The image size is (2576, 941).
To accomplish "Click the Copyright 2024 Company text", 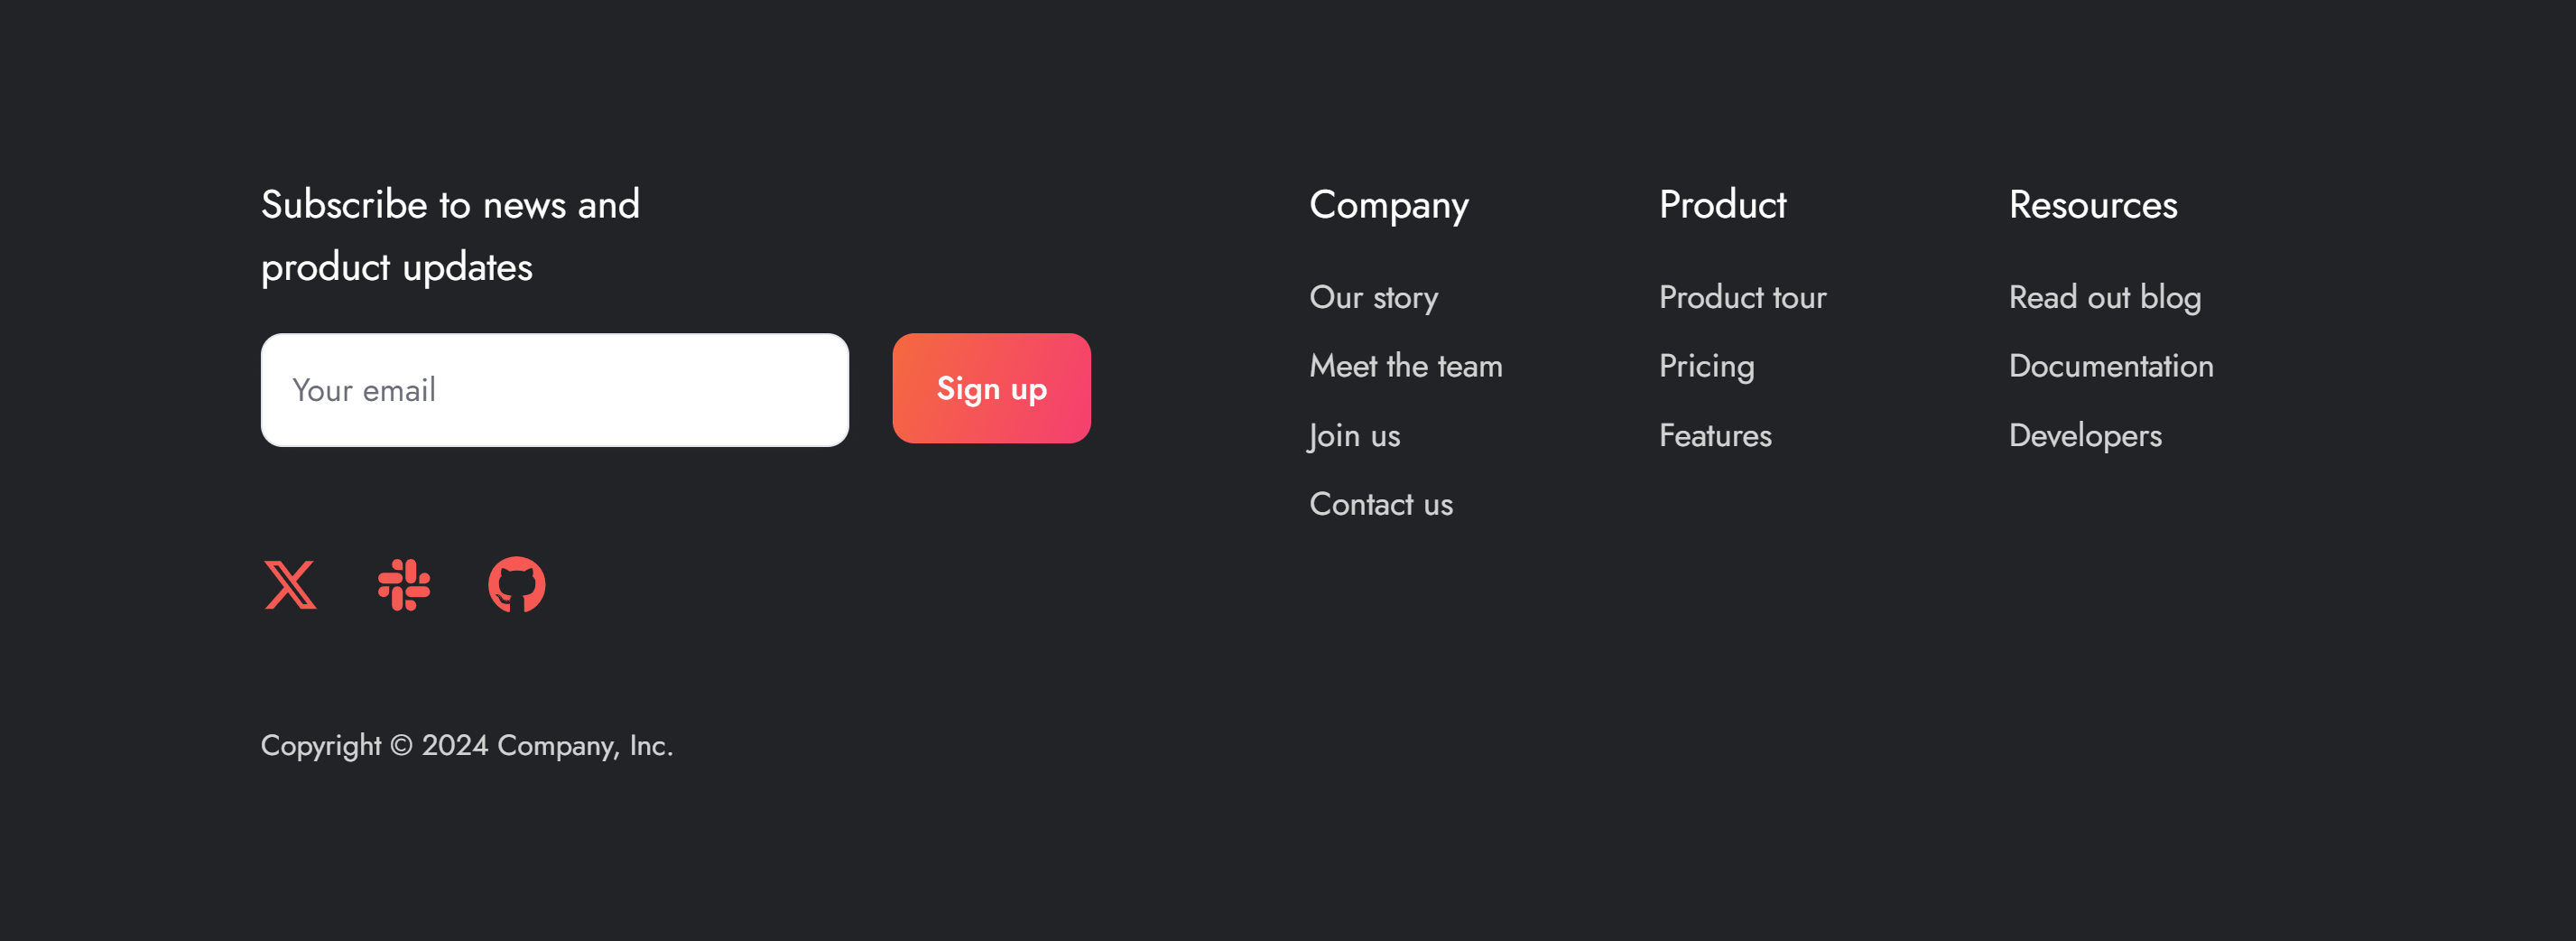I will pos(466,746).
